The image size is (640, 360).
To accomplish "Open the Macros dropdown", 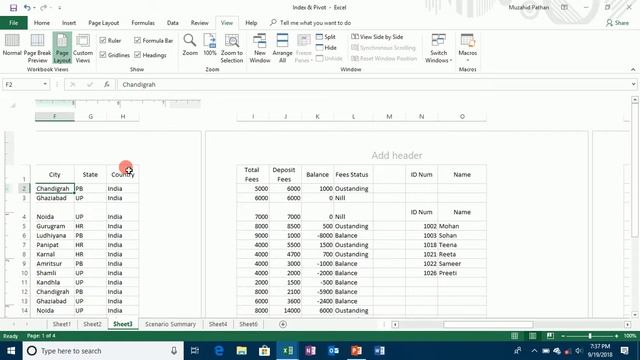I will (x=467, y=48).
